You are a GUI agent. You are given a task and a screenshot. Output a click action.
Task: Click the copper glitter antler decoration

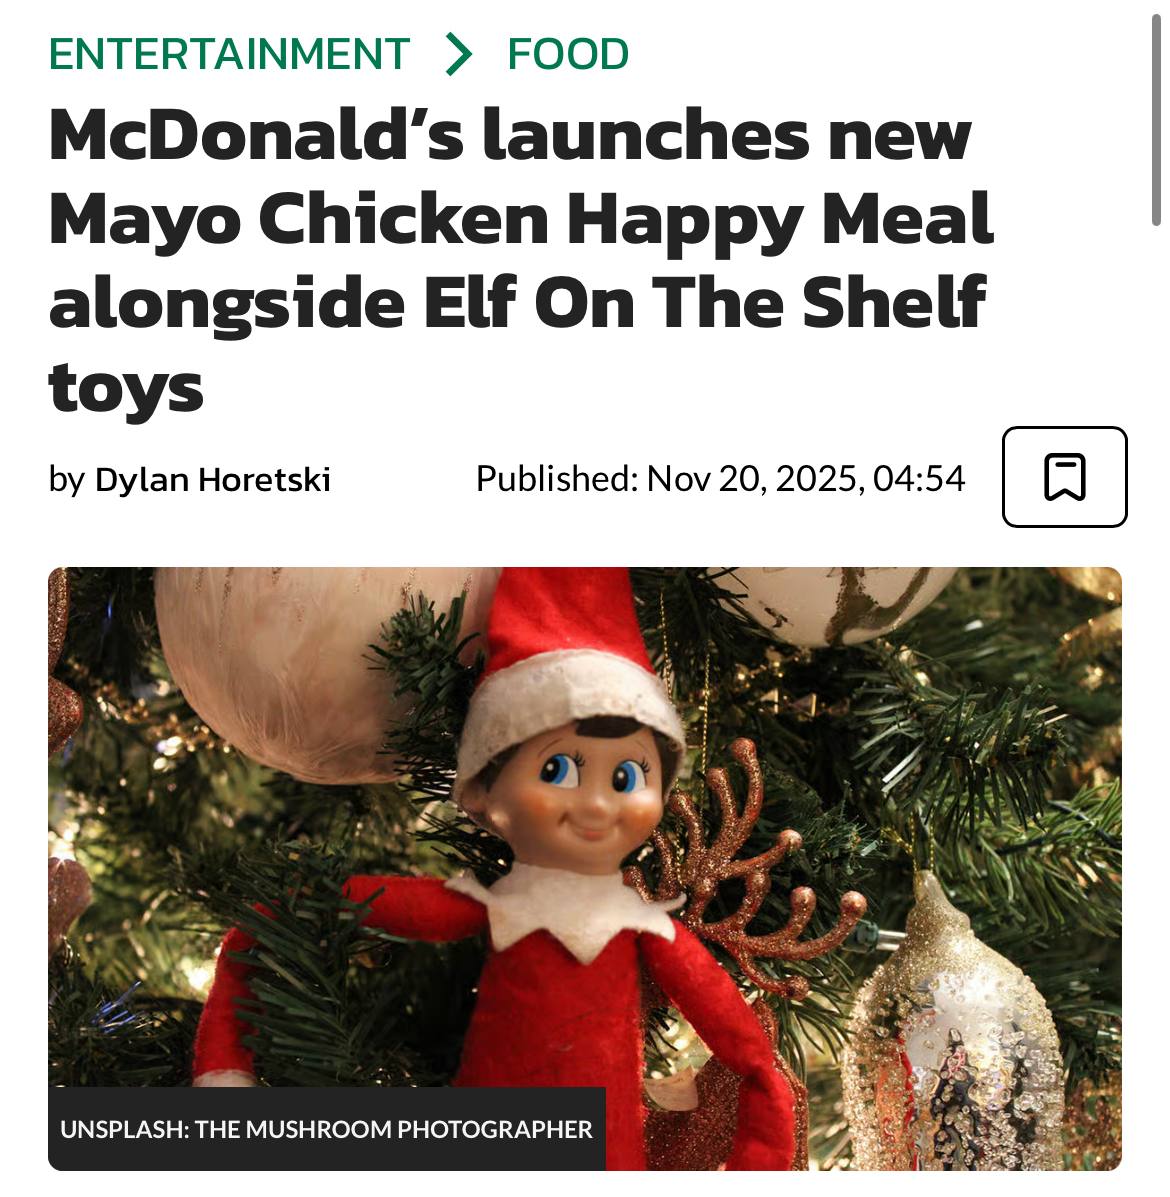pyautogui.click(x=752, y=870)
